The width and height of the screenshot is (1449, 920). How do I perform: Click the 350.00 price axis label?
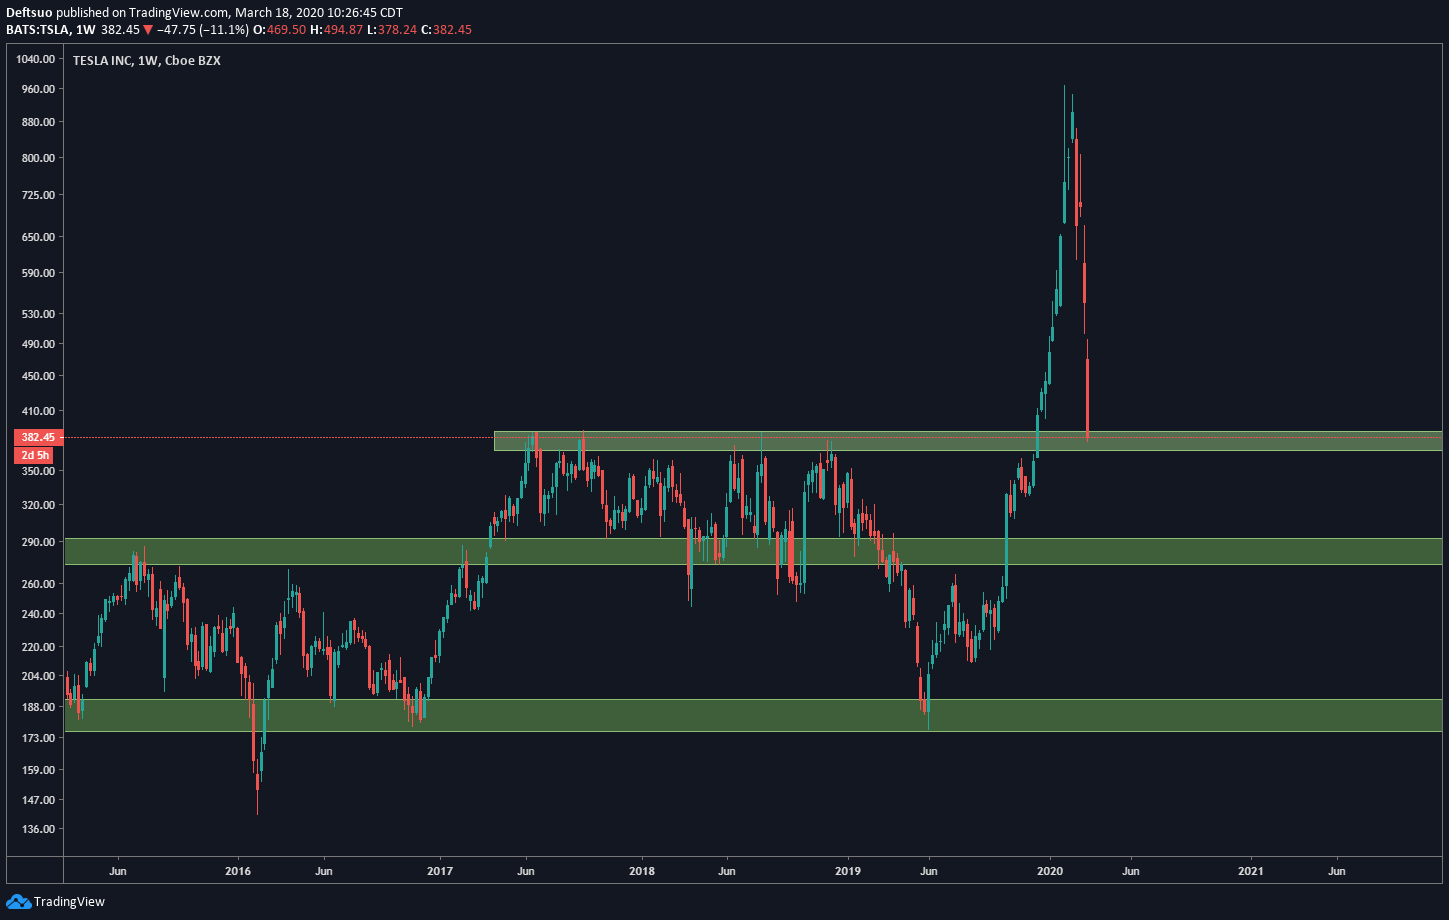coord(36,471)
